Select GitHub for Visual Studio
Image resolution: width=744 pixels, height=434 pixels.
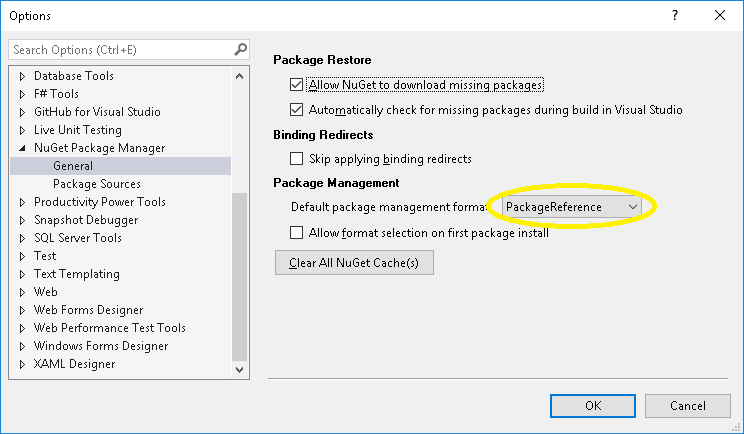tap(96, 112)
